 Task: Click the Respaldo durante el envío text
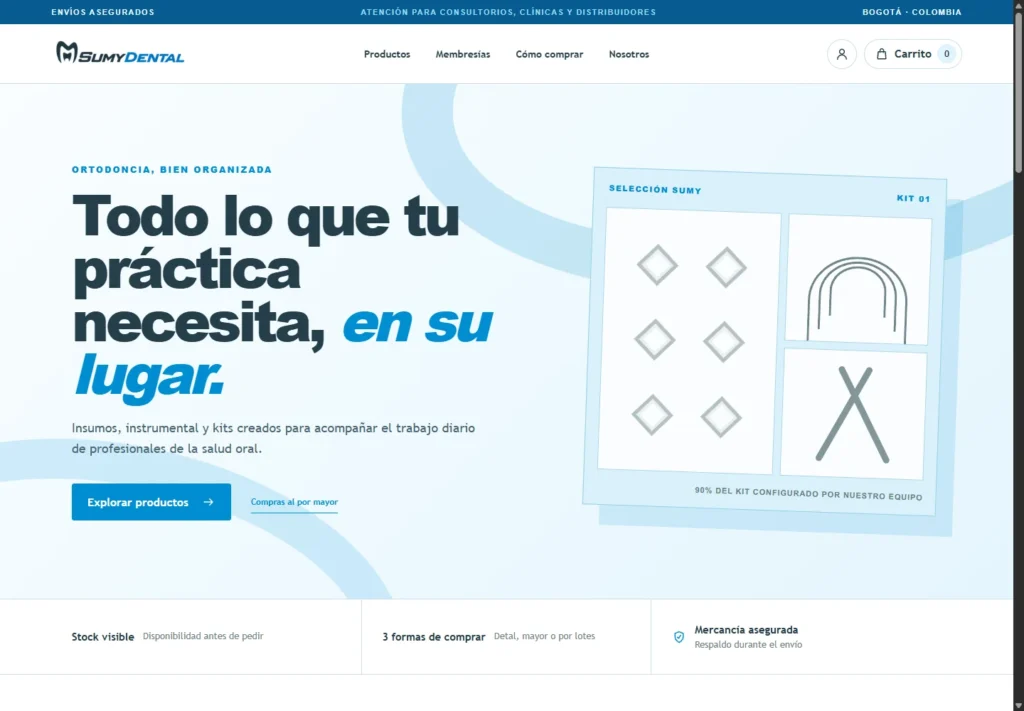[x=748, y=645]
